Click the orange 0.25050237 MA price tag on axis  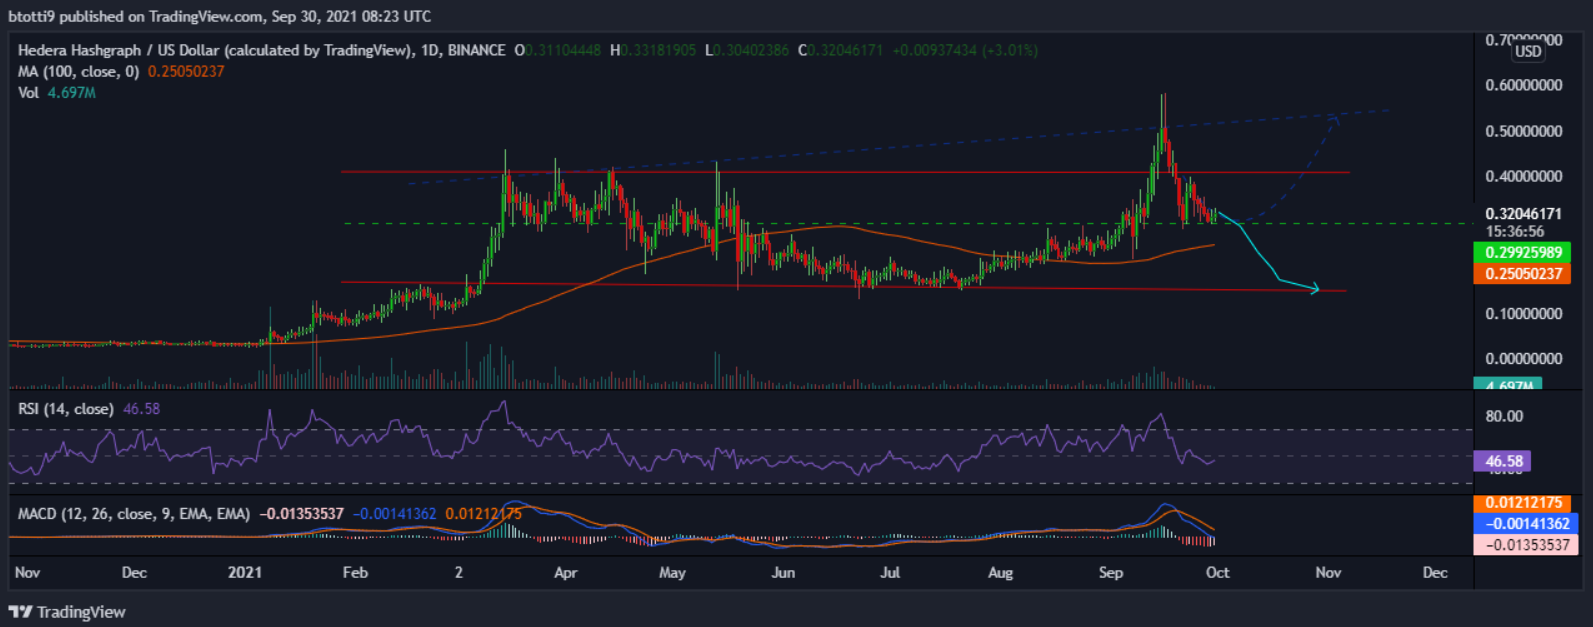(1522, 274)
